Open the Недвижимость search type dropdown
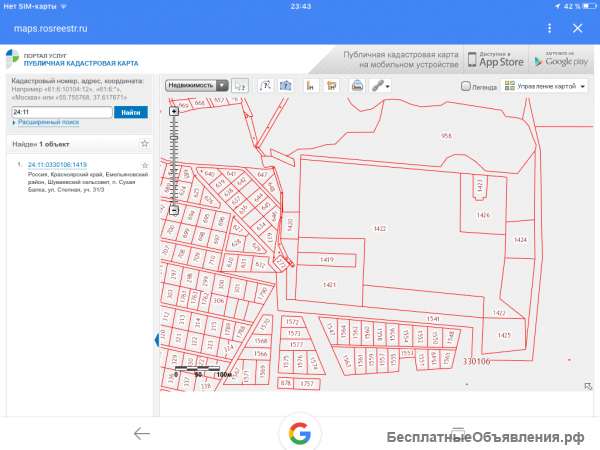This screenshot has height=450, width=600. [197, 85]
